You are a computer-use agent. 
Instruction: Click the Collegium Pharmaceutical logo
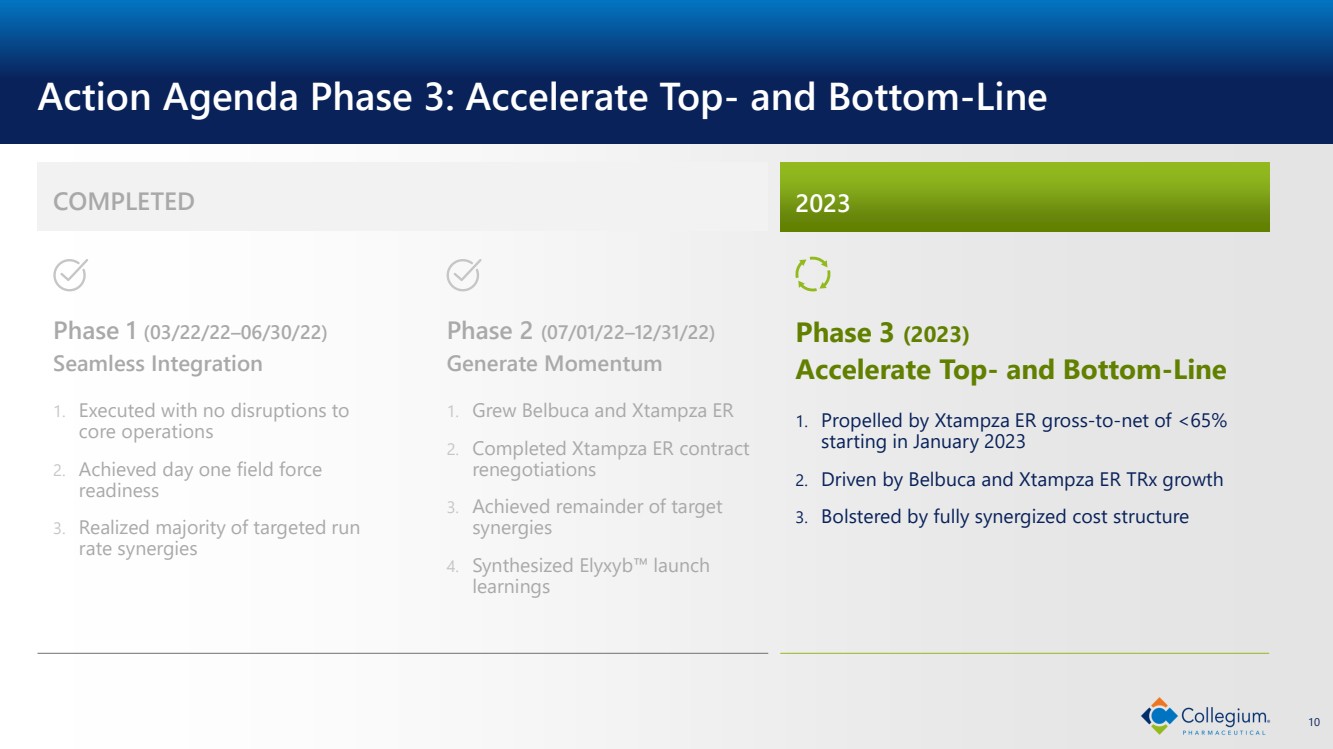[1206, 716]
